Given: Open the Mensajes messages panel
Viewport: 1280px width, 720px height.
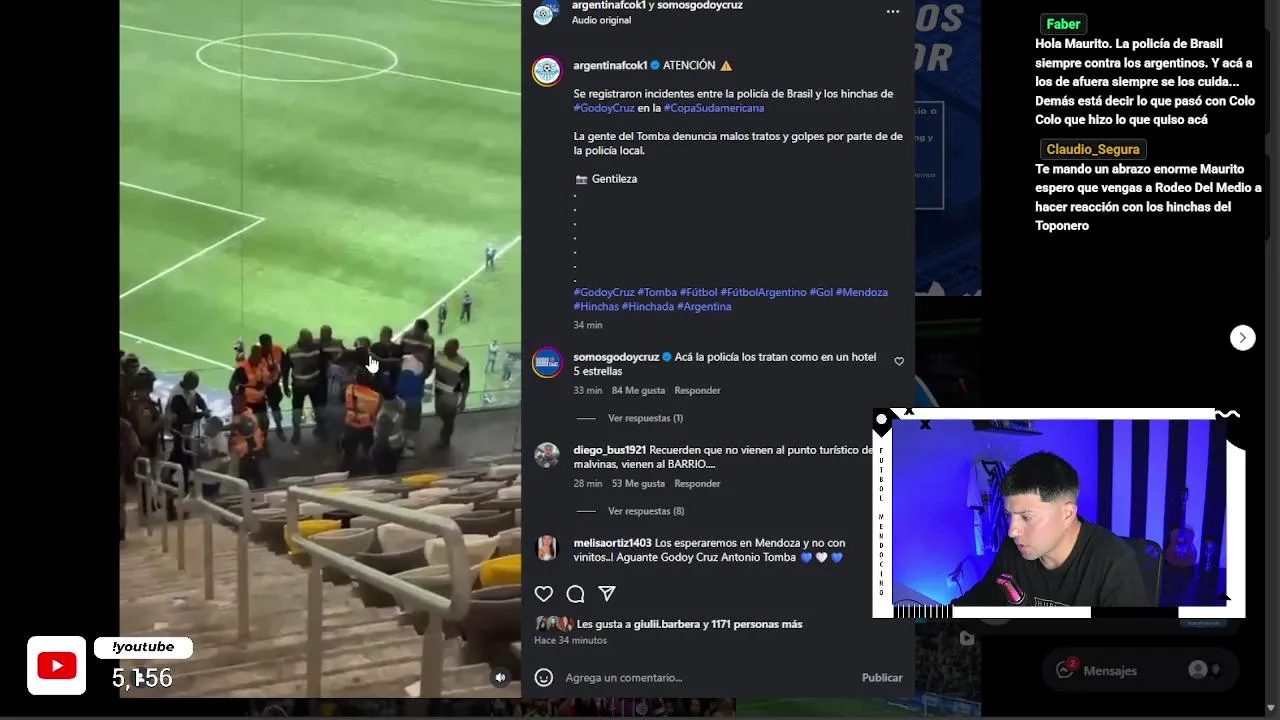Looking at the screenshot, I should pyautogui.click(x=1109, y=671).
